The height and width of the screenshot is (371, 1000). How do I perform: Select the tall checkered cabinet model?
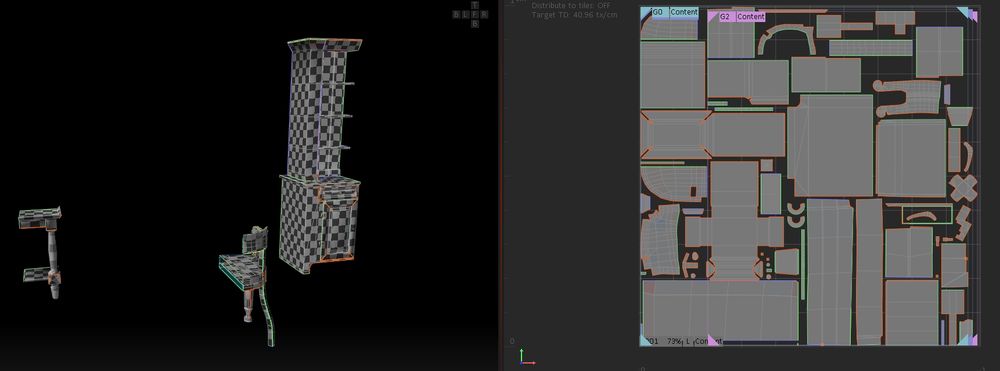pos(320,155)
